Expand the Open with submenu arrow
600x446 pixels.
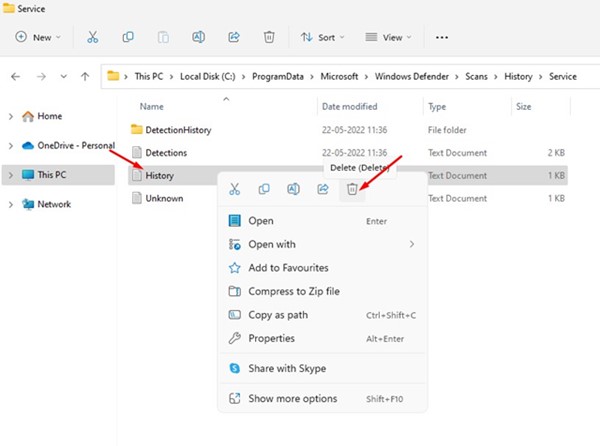pos(412,244)
